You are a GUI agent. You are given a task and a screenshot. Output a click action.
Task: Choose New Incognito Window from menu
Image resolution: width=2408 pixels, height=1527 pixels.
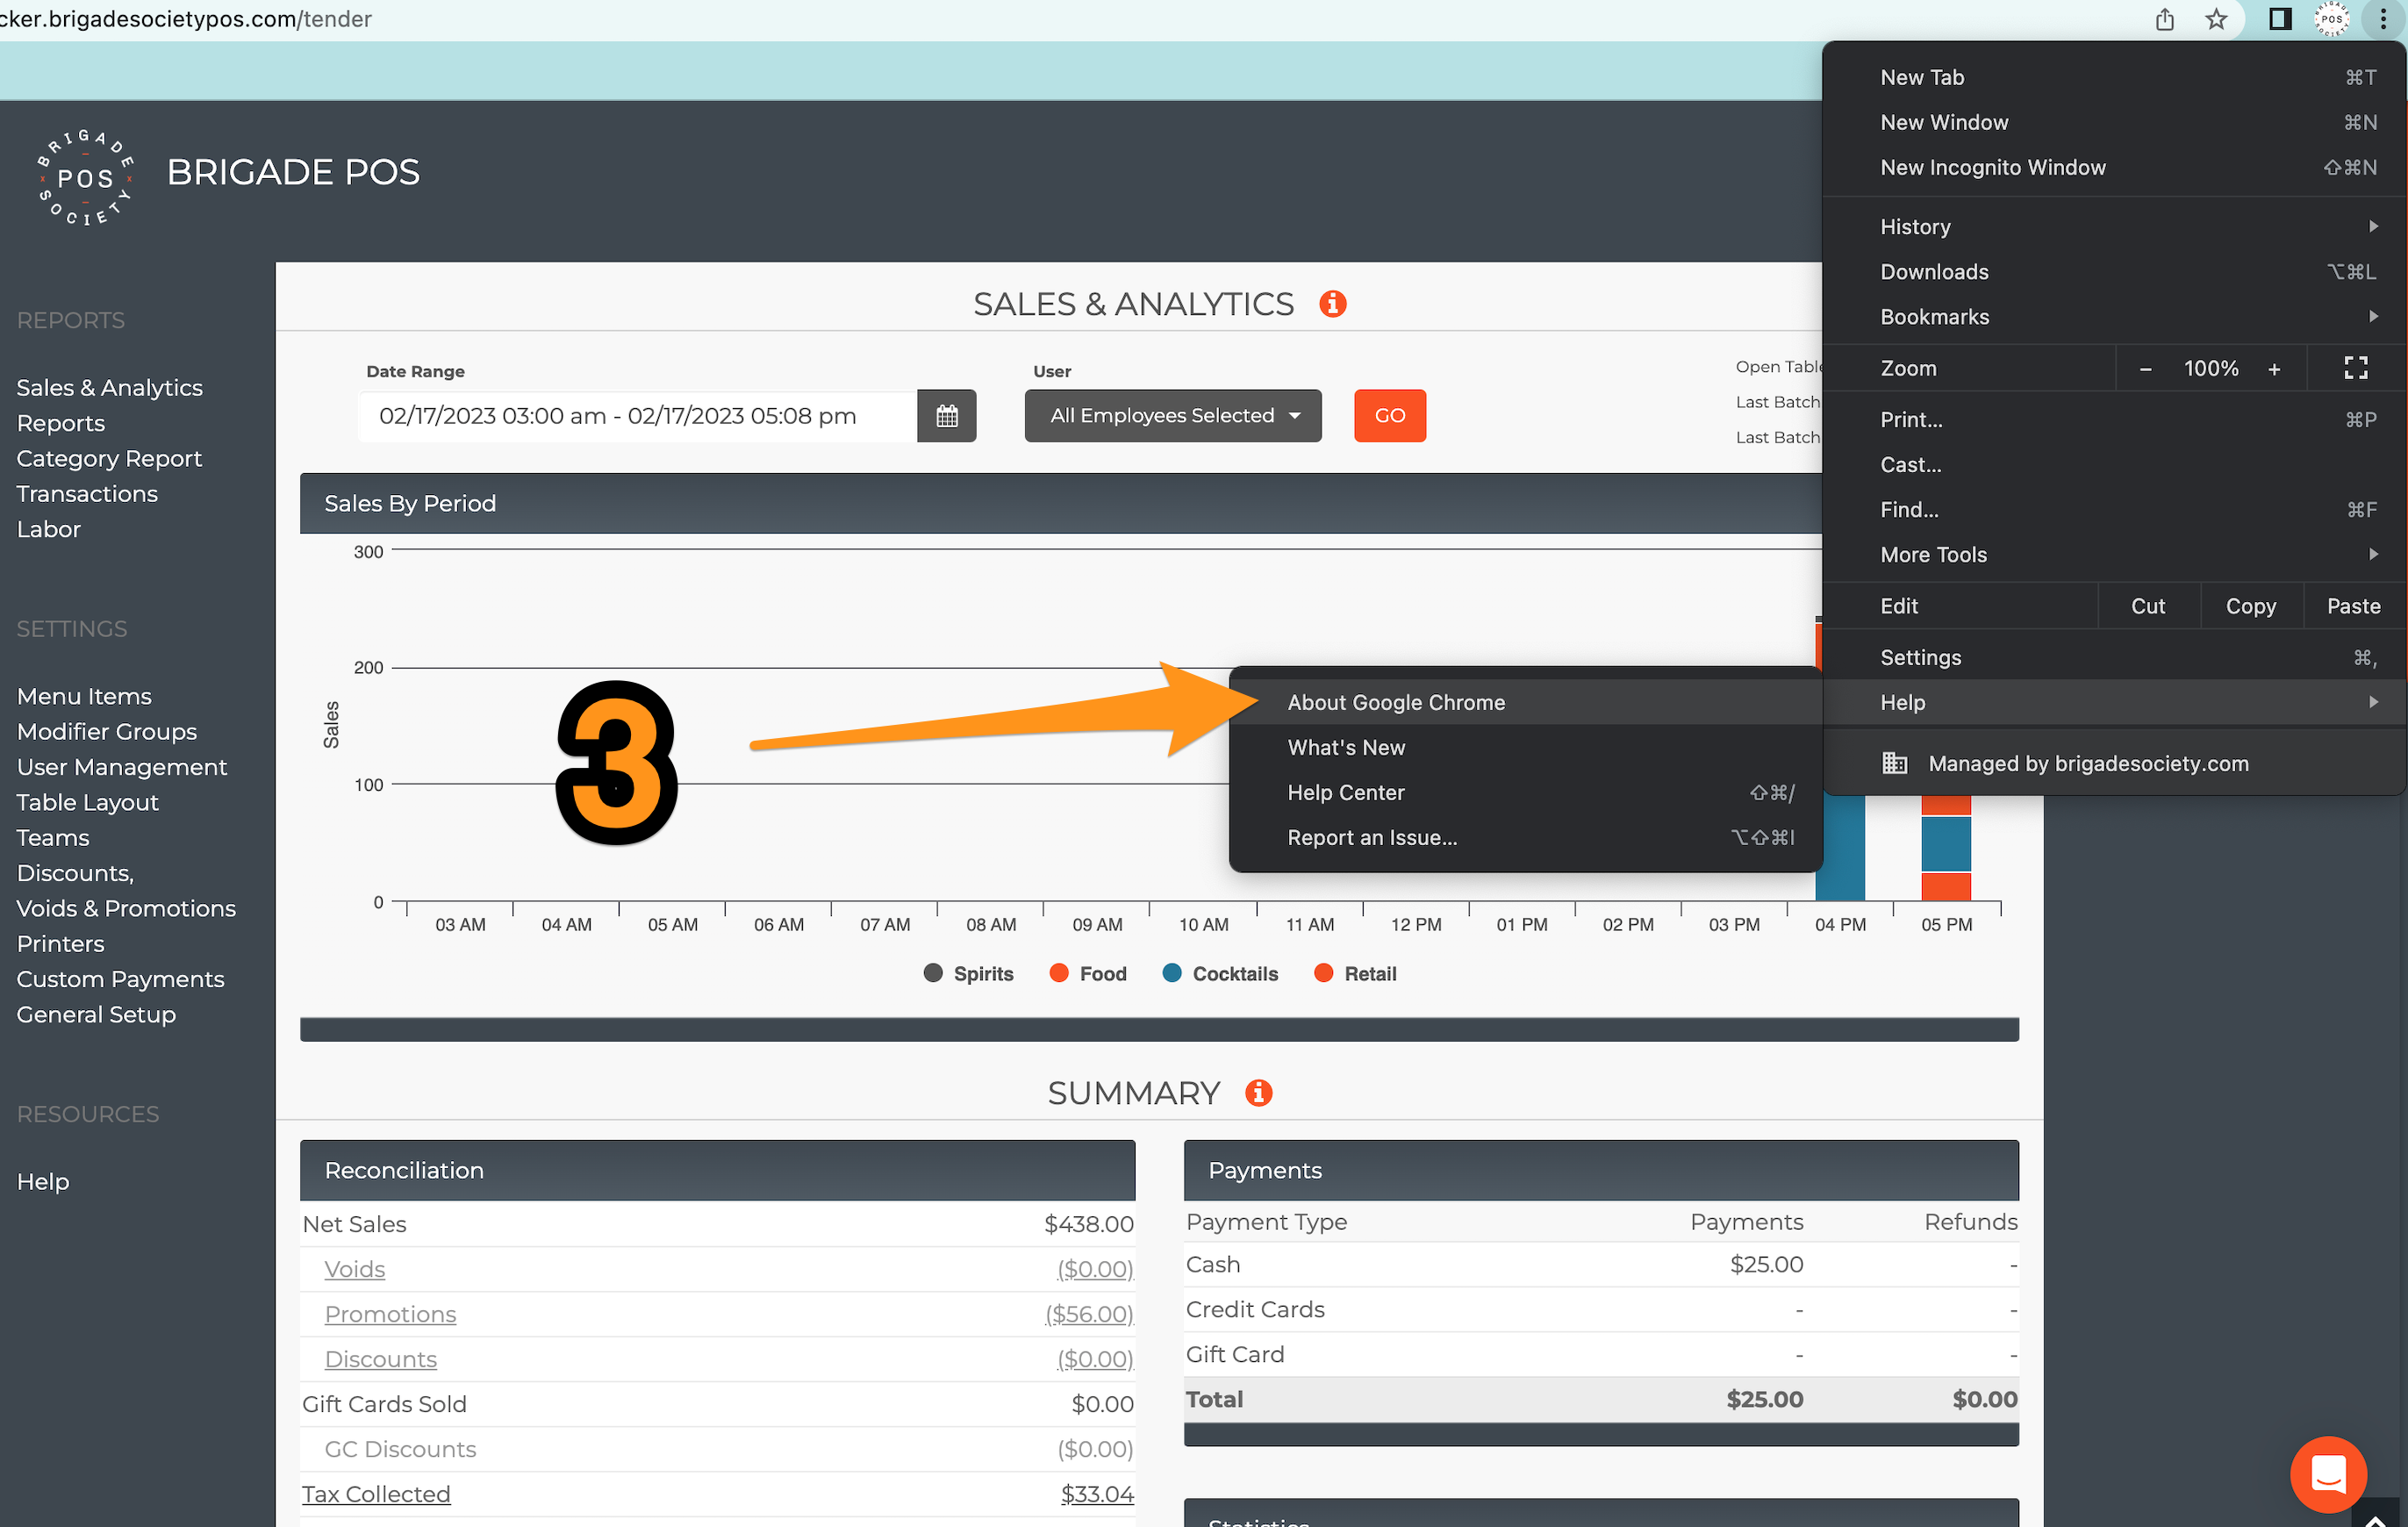pos(1992,167)
